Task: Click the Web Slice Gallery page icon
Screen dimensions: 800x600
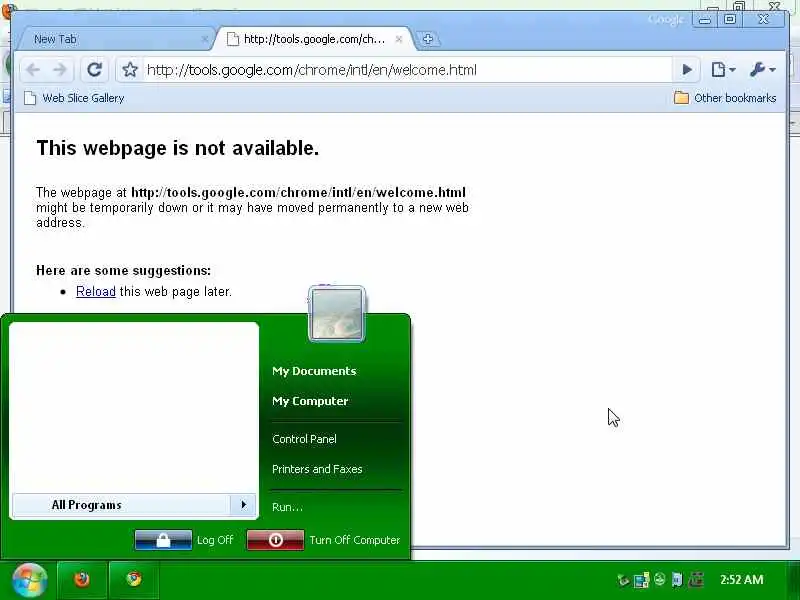Action: point(30,98)
